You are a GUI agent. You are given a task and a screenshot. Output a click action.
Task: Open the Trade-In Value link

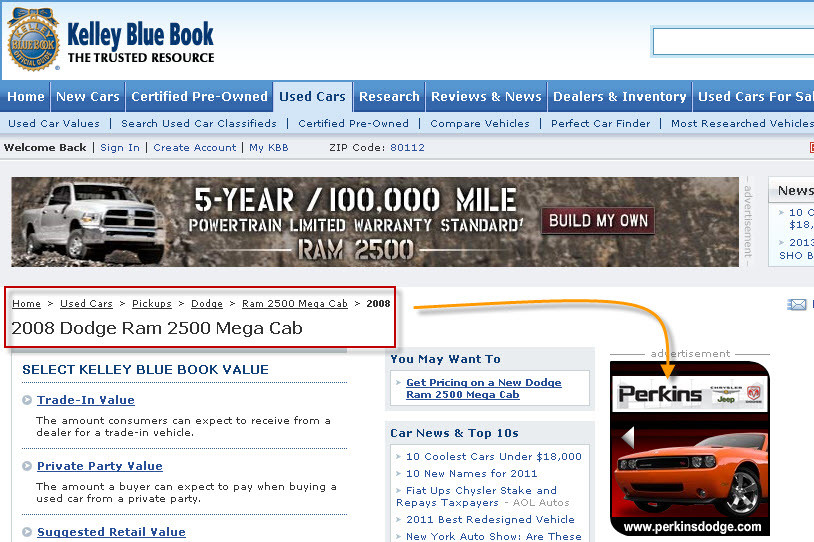86,400
